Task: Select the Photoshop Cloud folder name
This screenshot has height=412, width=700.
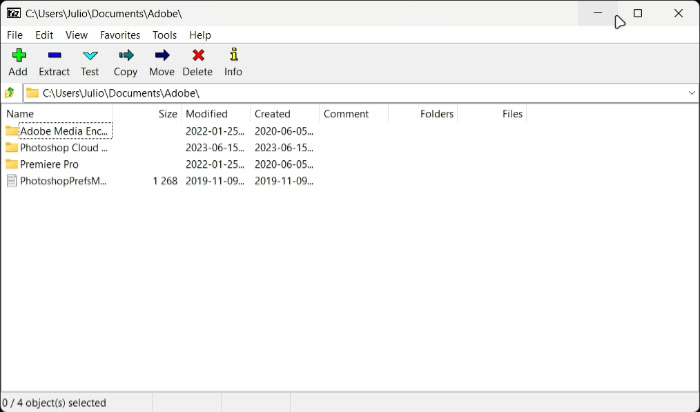Action: [64, 148]
